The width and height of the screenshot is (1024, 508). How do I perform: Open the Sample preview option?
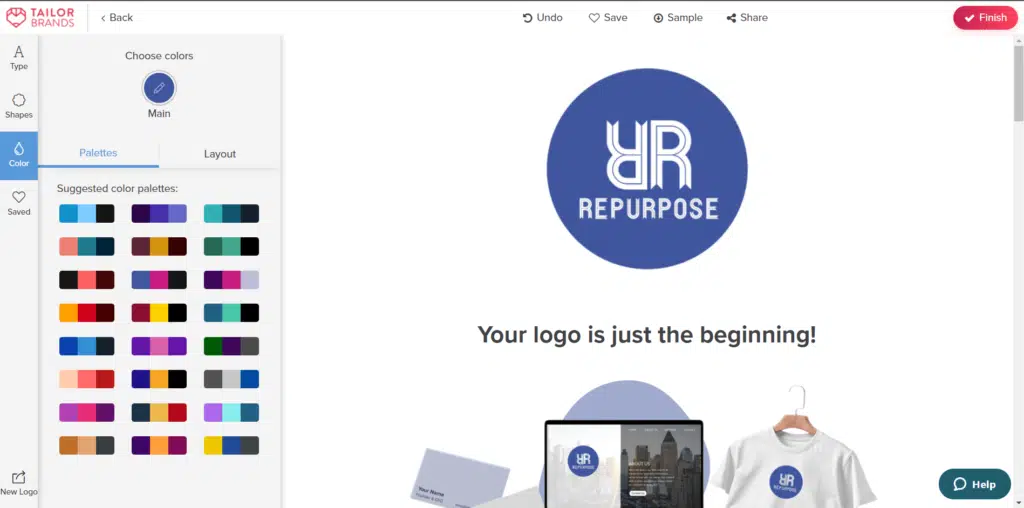(678, 18)
